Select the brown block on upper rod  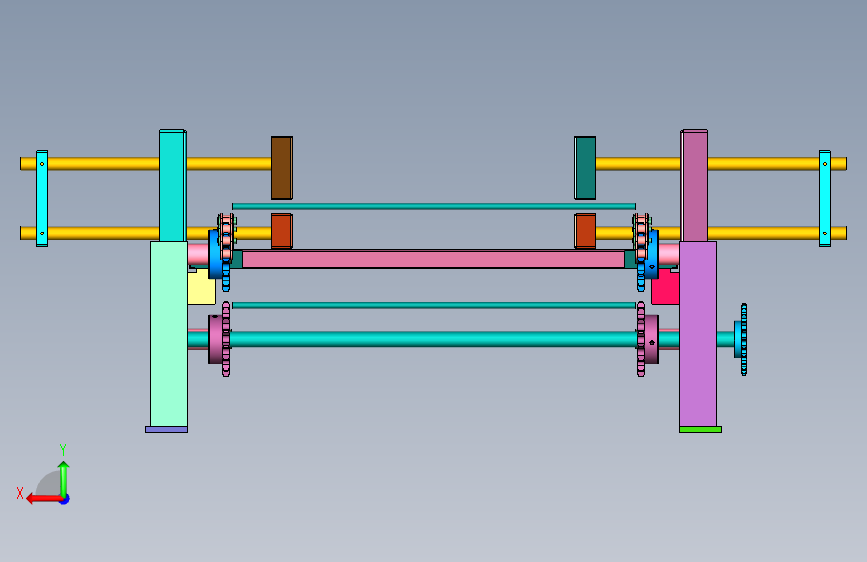(x=281, y=168)
